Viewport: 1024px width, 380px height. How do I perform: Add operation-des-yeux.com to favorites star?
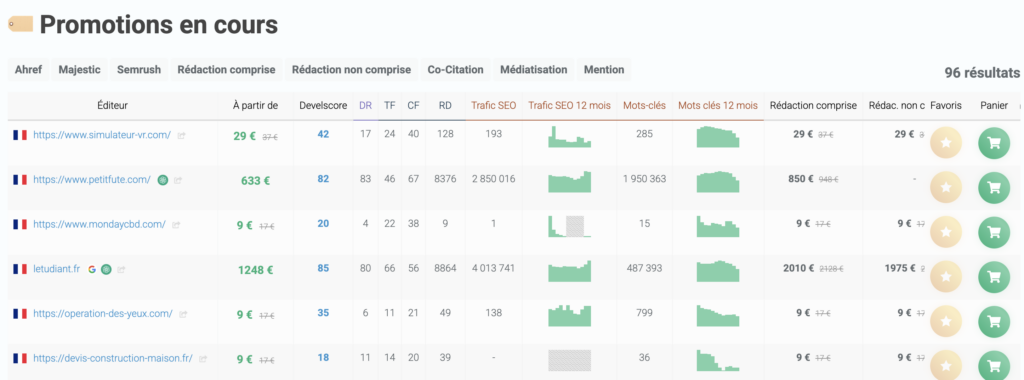pos(945,321)
